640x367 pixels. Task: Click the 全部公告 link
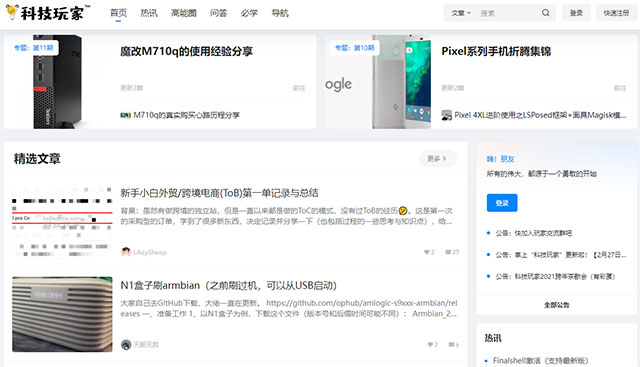tap(556, 305)
